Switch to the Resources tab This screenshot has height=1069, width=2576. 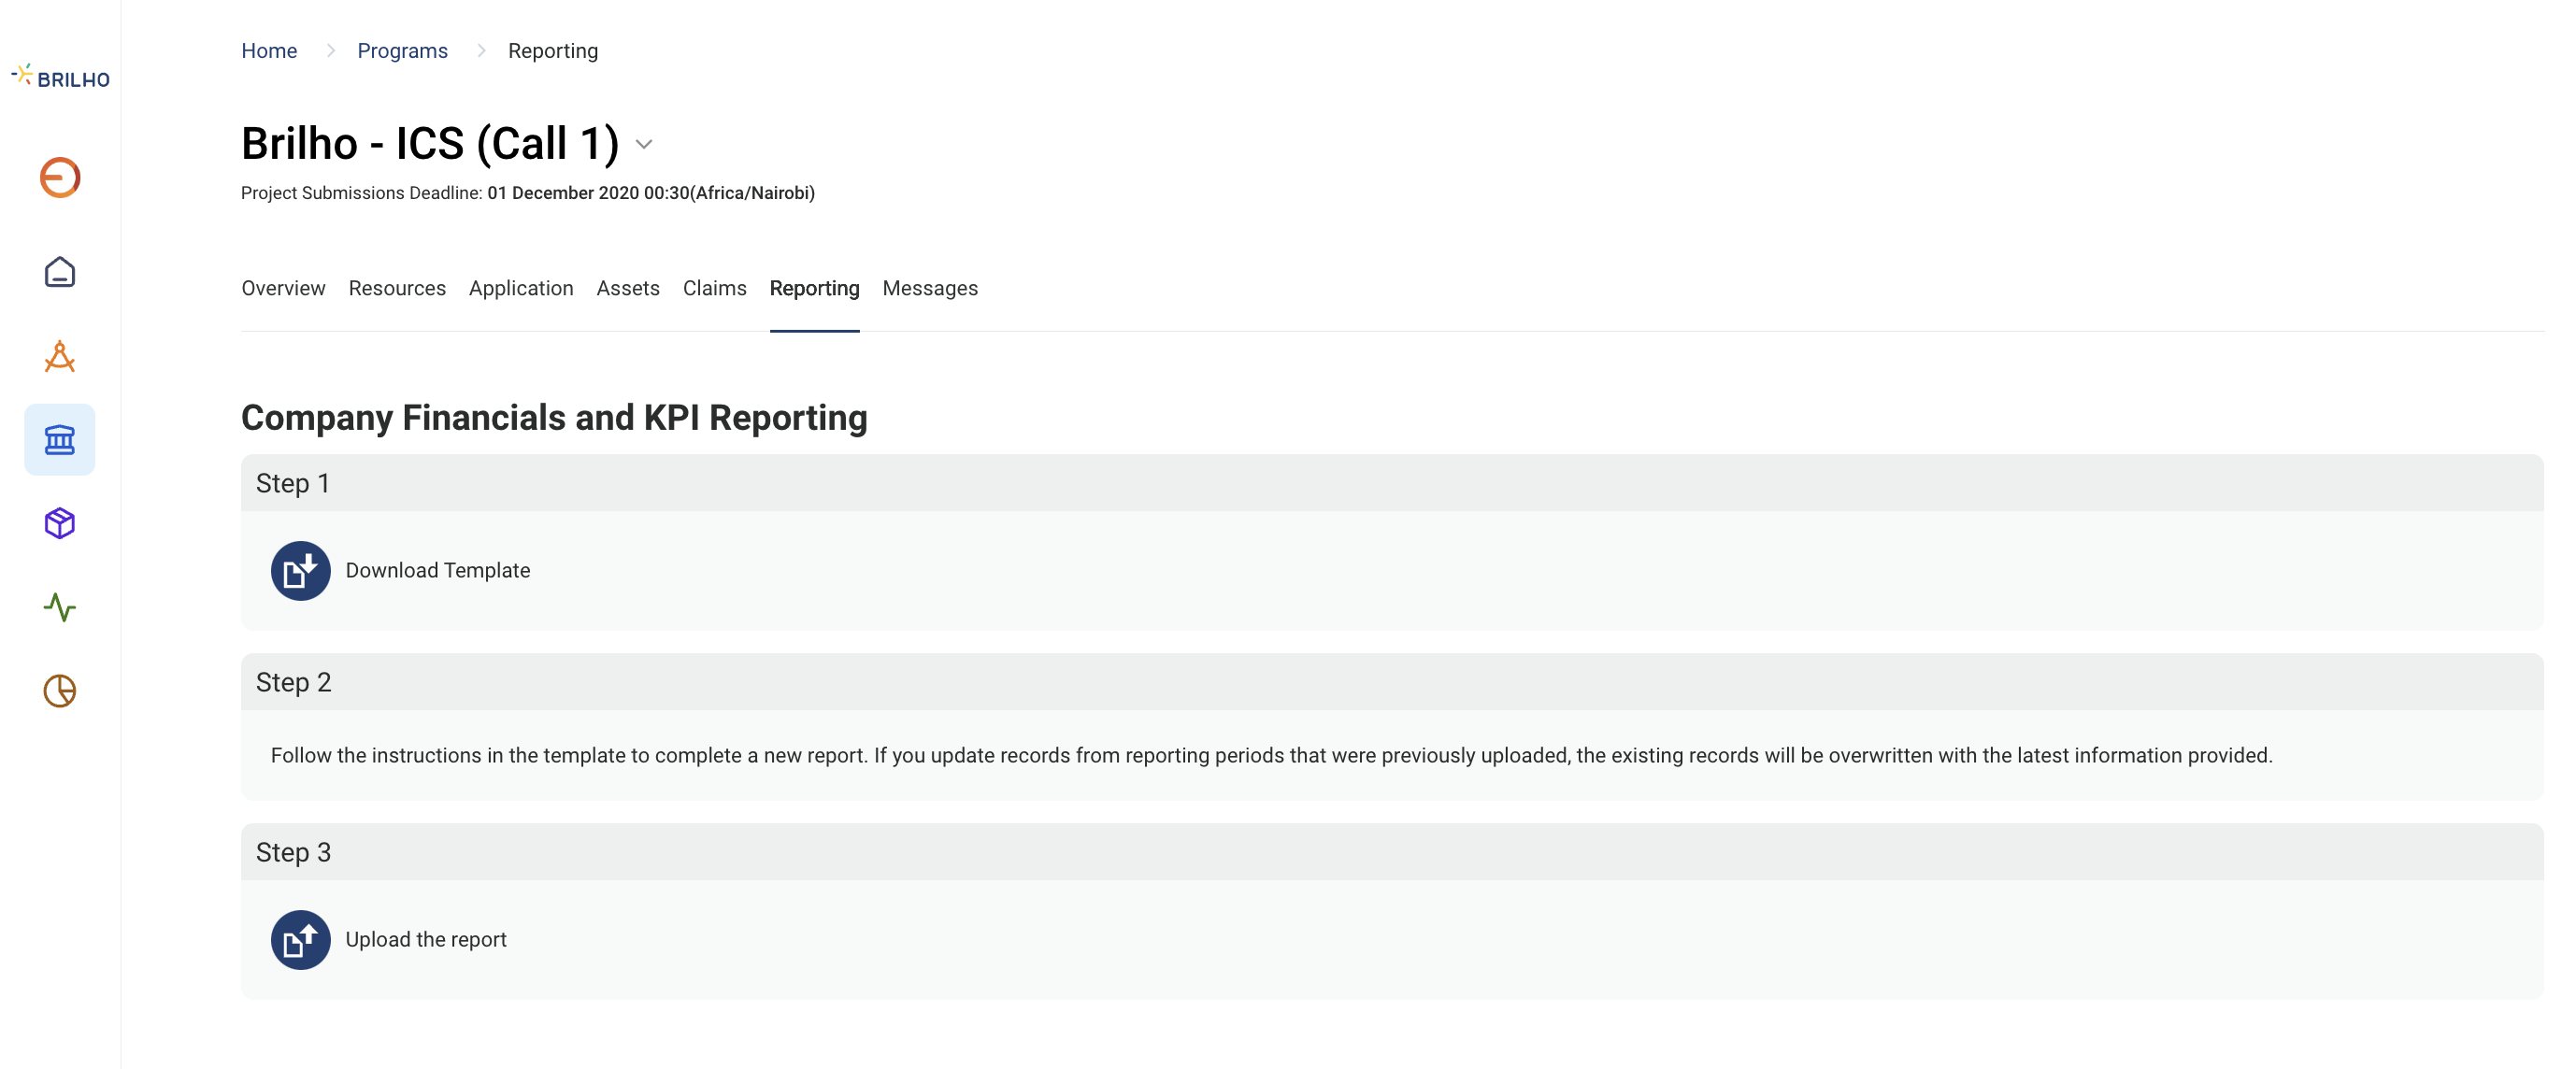point(397,289)
